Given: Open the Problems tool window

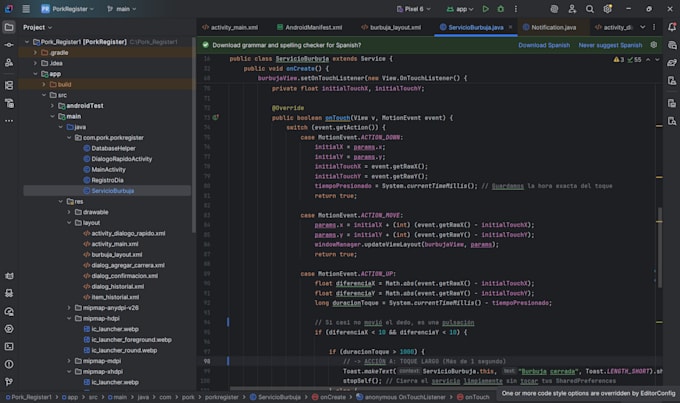Looking at the screenshot, I should click(9, 364).
